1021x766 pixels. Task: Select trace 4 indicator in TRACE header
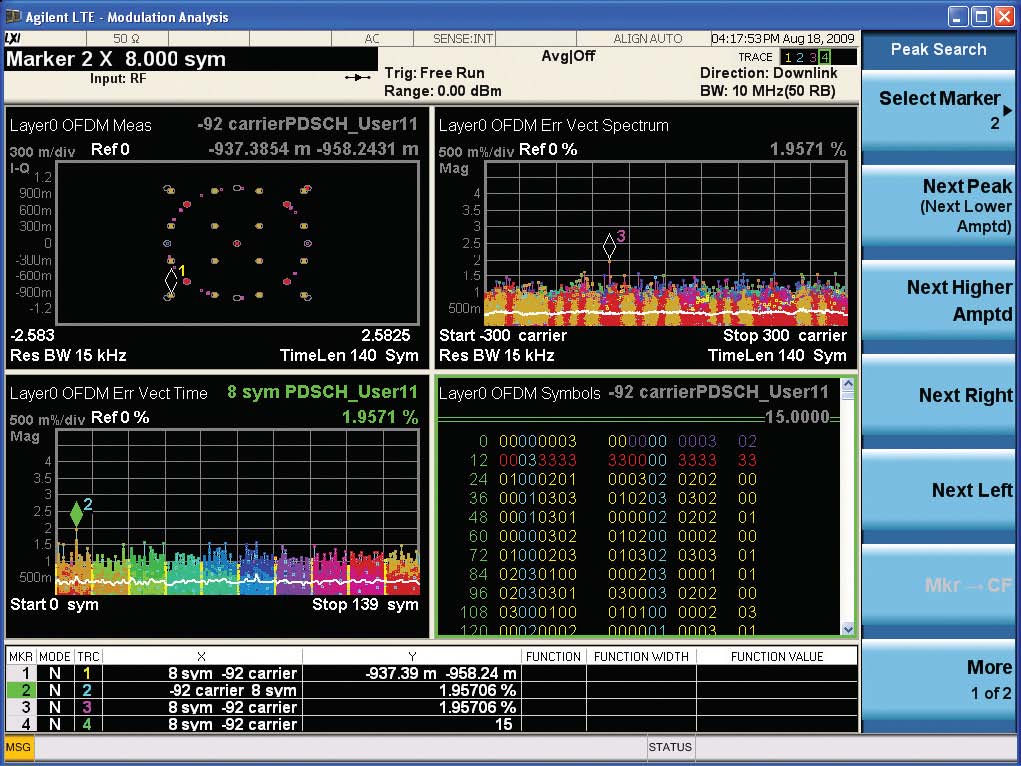point(824,57)
